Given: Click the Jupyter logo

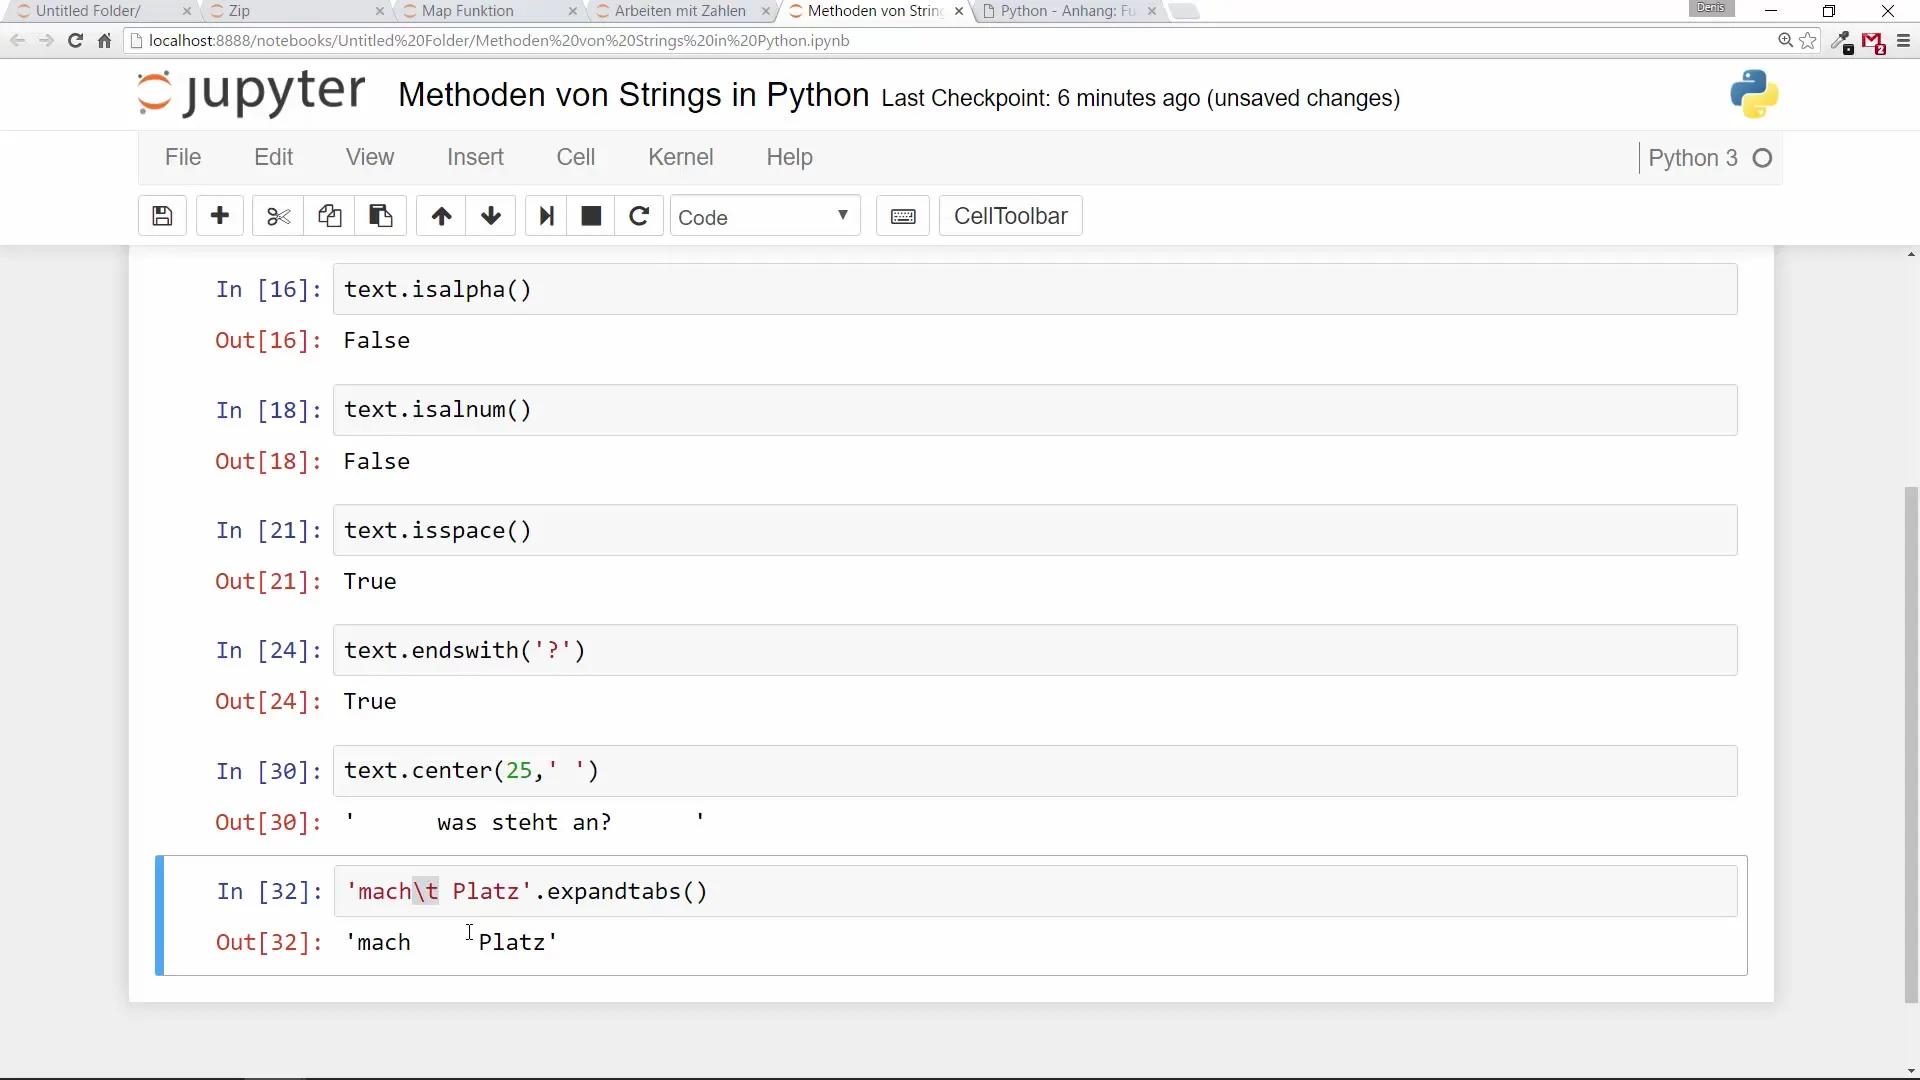Looking at the screenshot, I should pos(252,93).
